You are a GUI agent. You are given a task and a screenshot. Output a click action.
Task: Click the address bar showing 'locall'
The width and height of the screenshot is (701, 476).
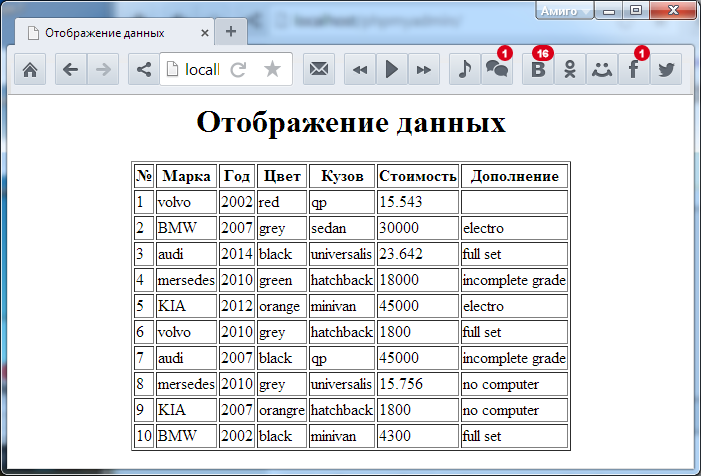click(201, 70)
